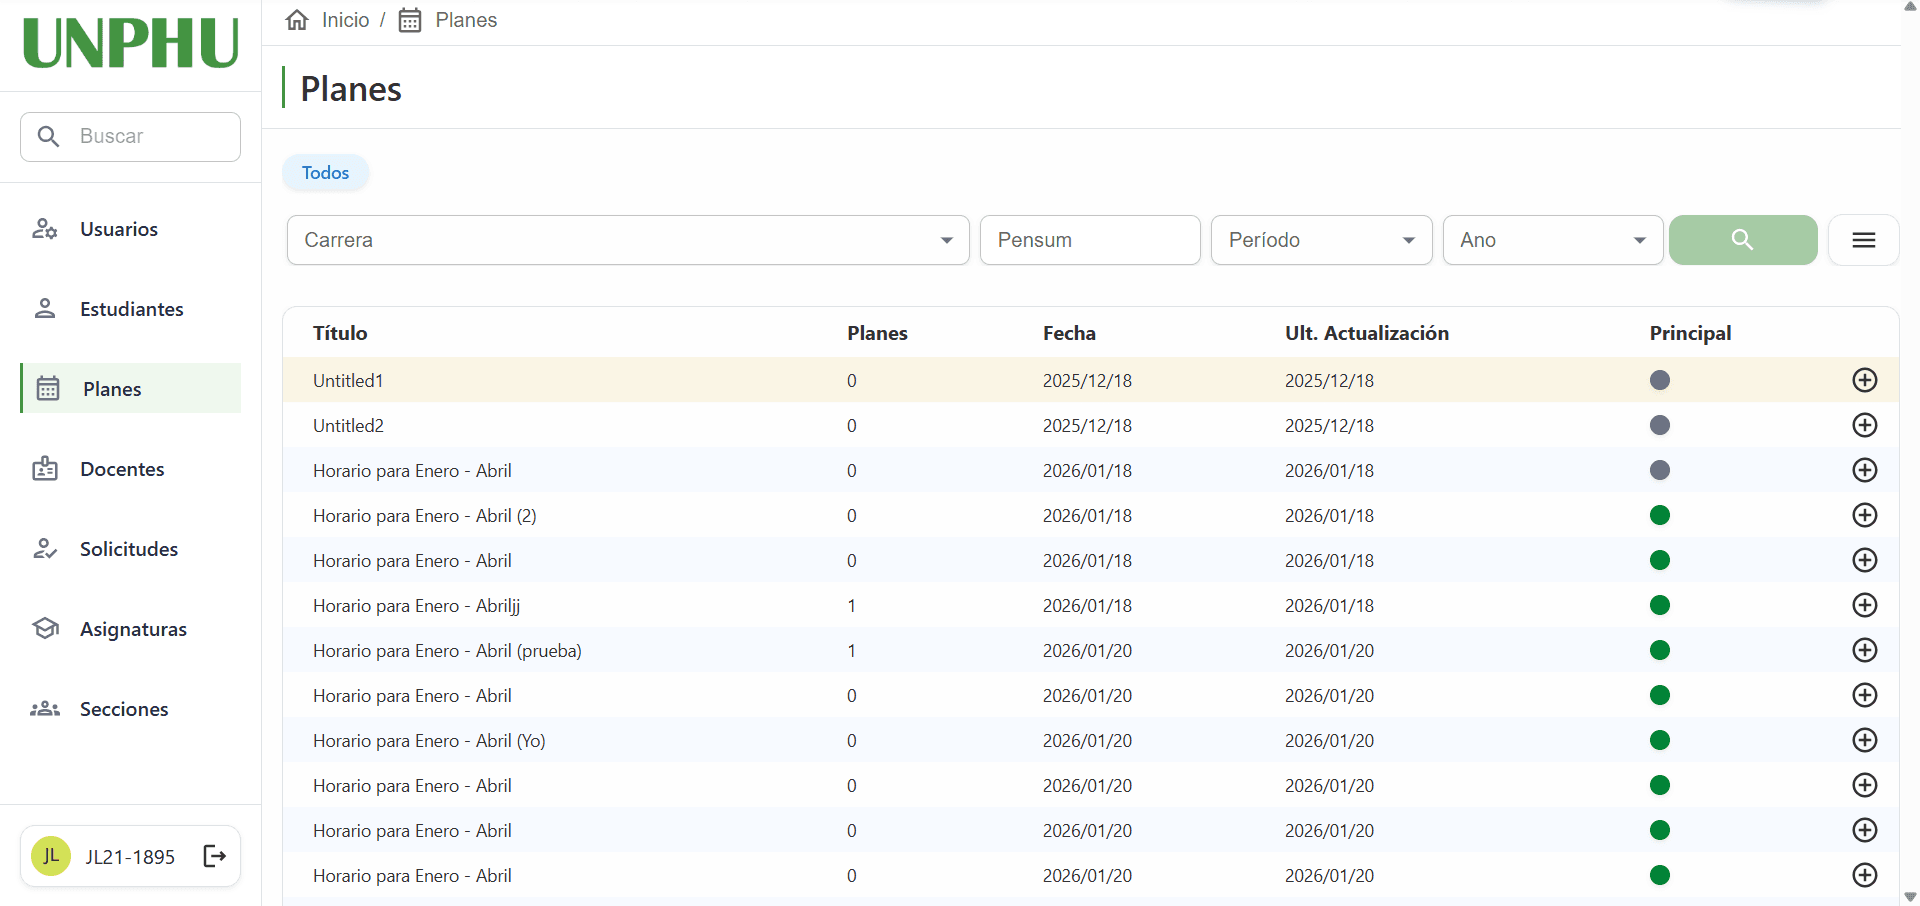Click plus icon for Horario para Enero - Abril (prueba)
The height and width of the screenshot is (906, 1920).
(1865, 650)
